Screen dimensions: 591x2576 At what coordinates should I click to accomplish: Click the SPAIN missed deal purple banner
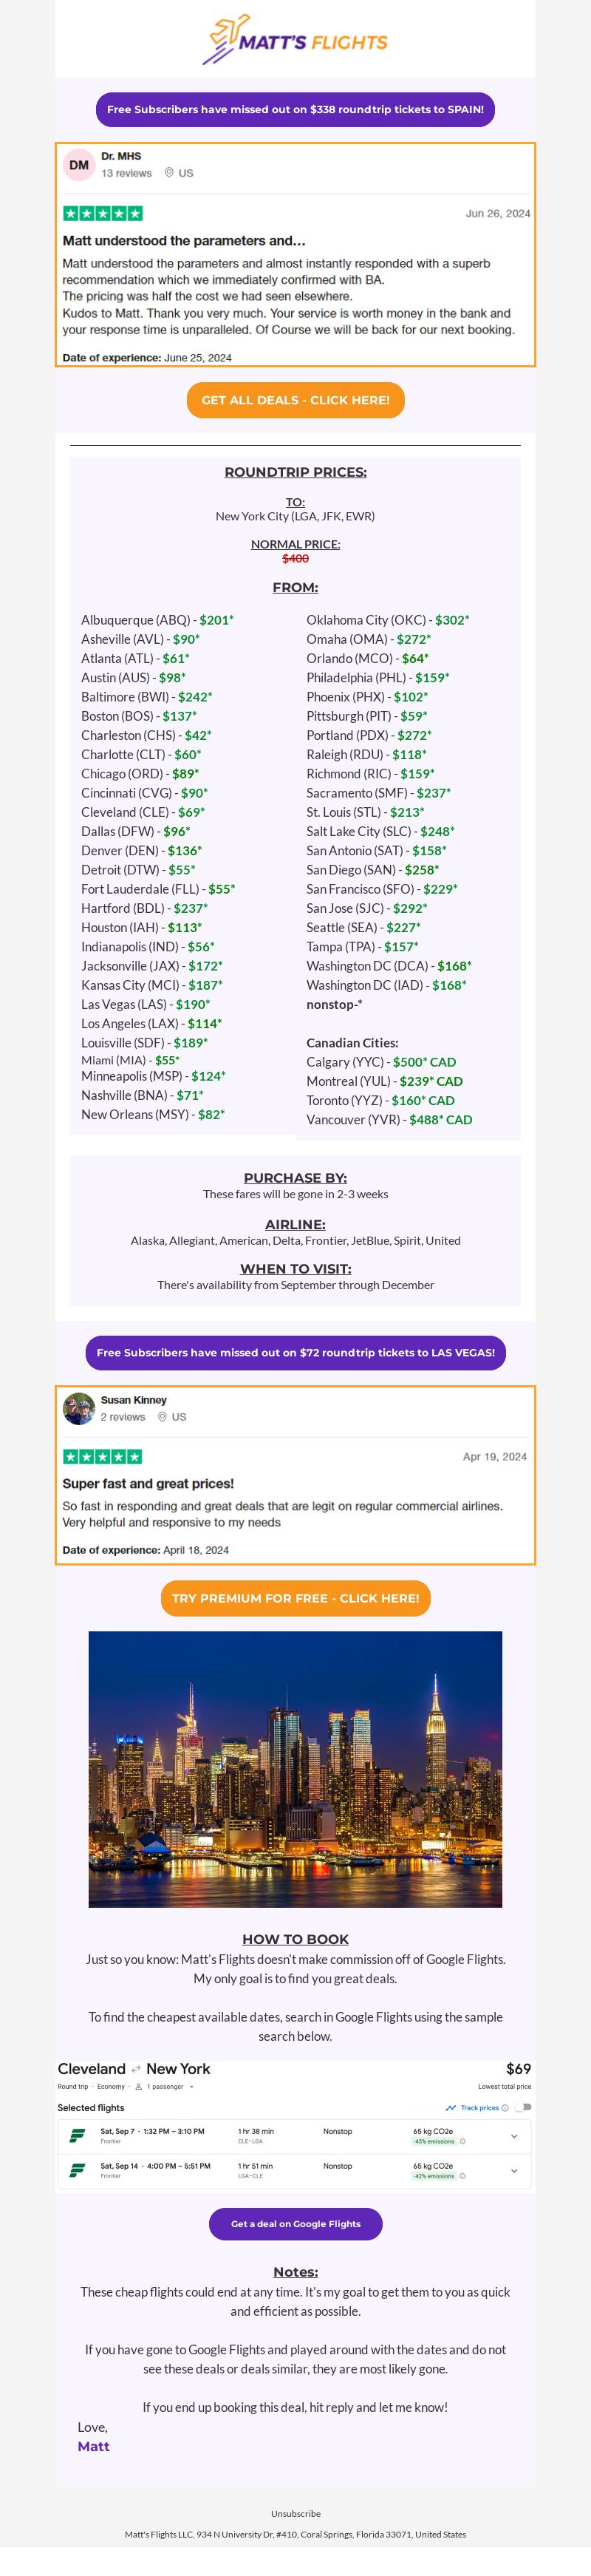(x=295, y=109)
